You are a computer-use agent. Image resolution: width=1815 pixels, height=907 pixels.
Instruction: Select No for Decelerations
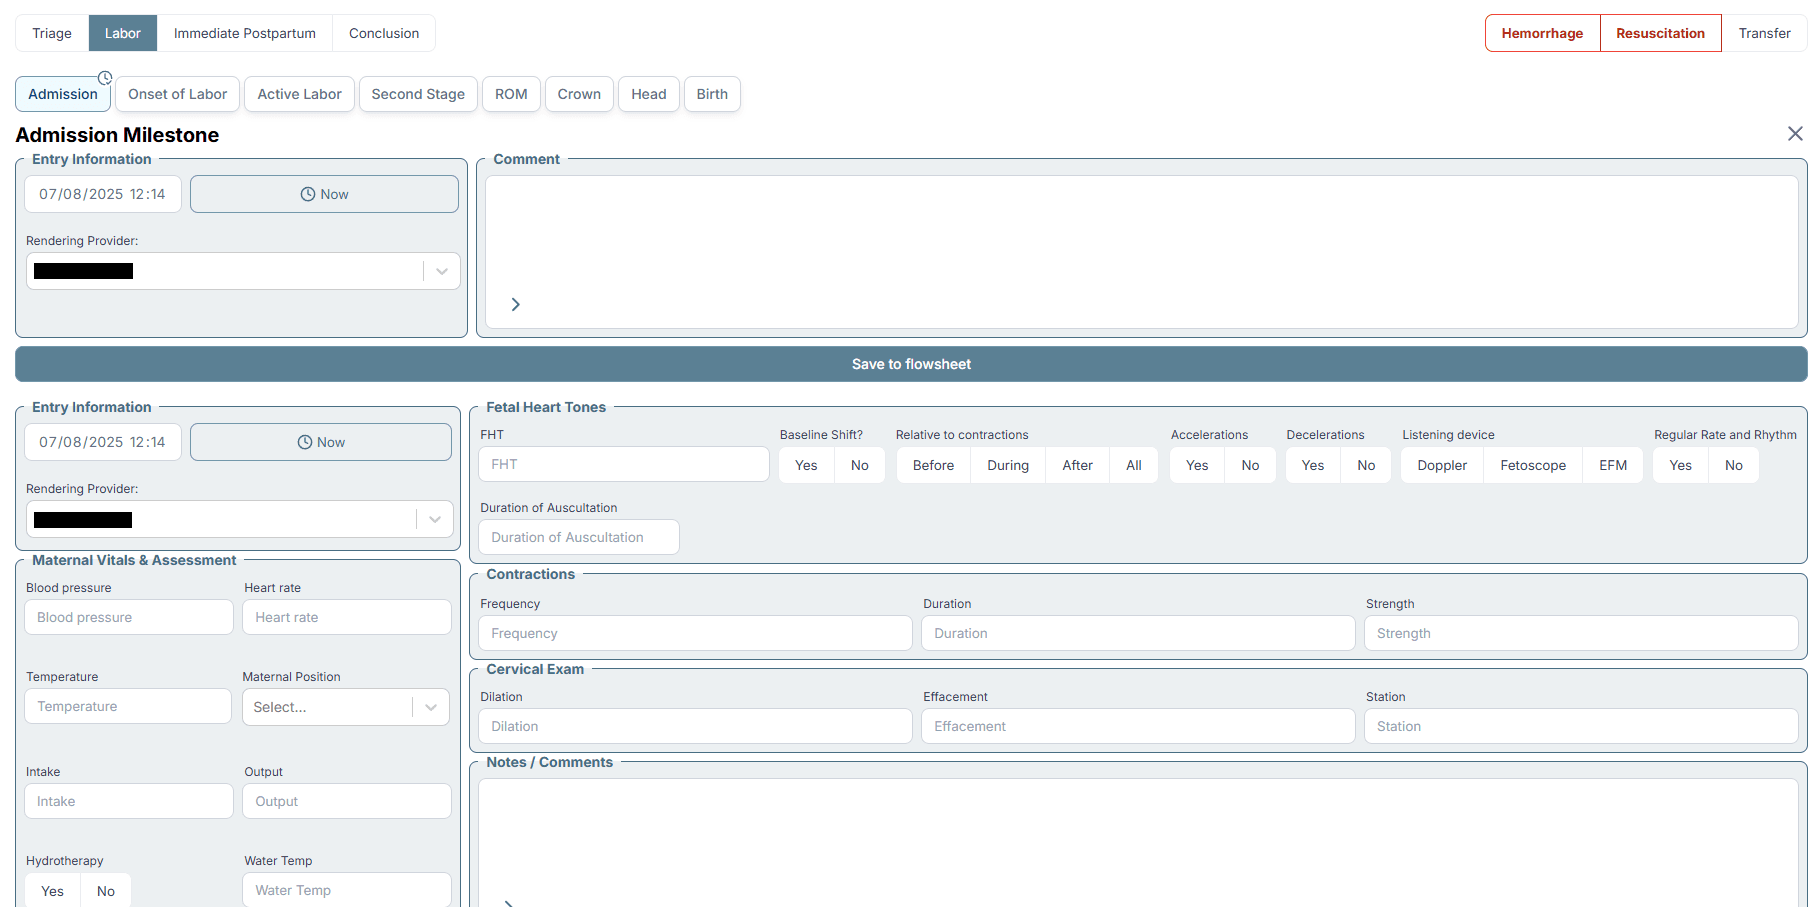(x=1365, y=464)
